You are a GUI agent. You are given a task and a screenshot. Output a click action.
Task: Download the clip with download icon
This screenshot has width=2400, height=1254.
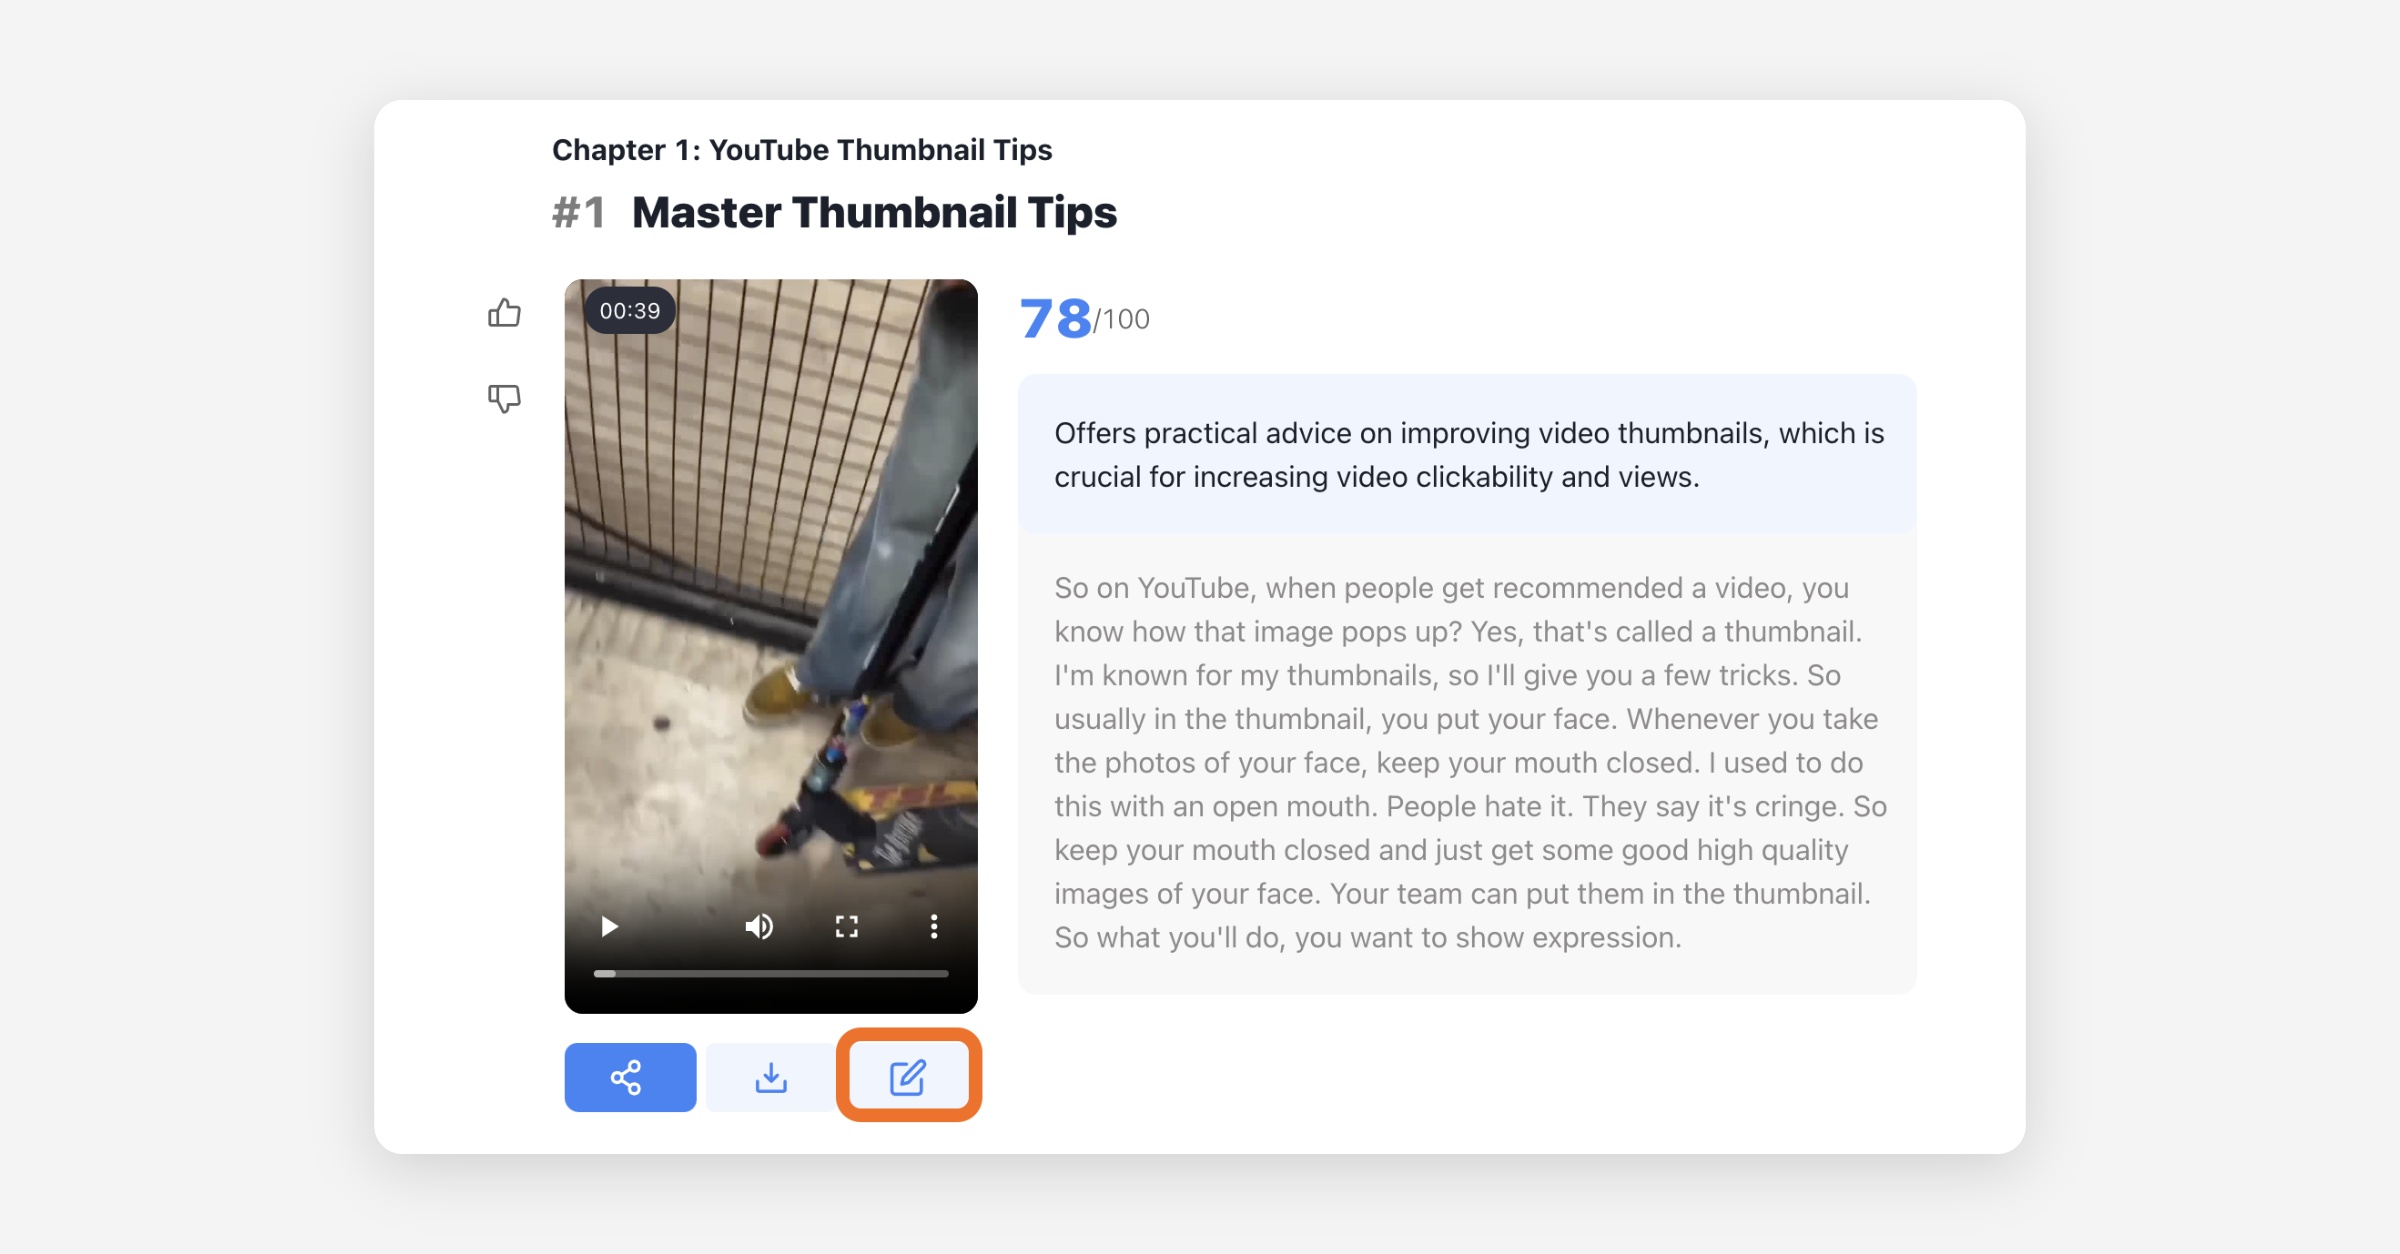tap(771, 1077)
